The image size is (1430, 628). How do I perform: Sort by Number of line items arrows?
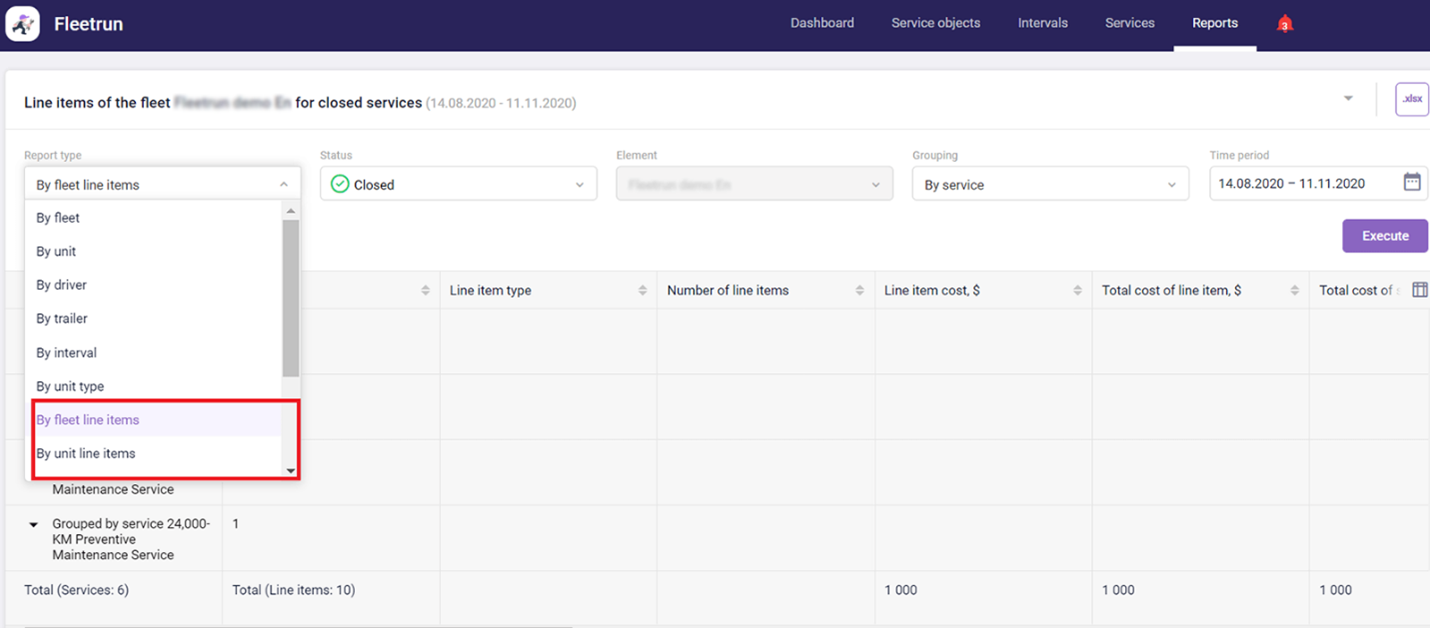pyautogui.click(x=860, y=291)
